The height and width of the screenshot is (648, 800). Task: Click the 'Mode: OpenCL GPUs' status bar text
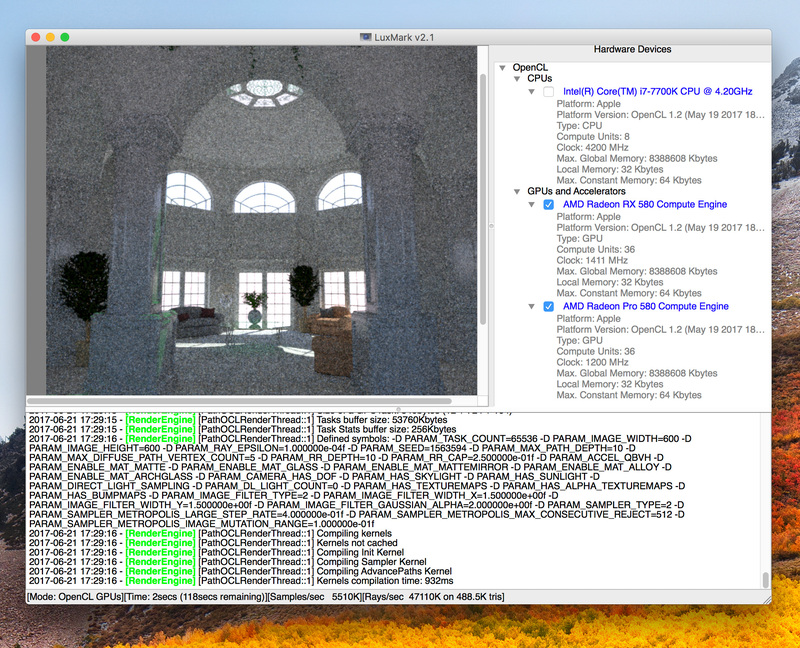click(76, 596)
